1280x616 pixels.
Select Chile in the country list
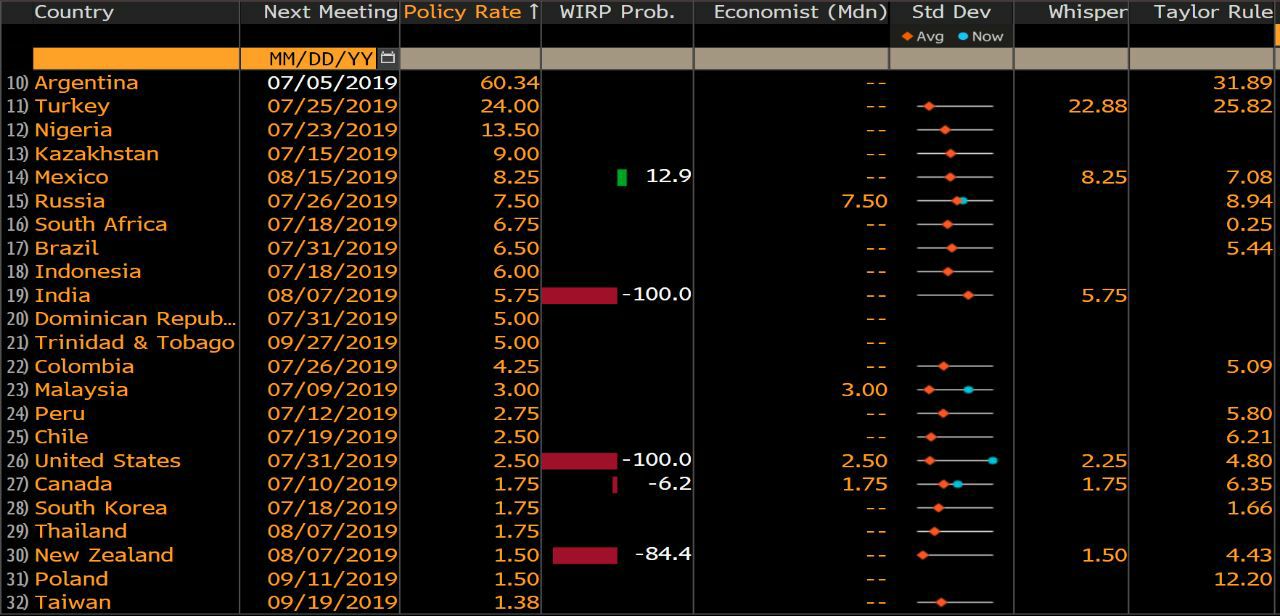pos(61,437)
